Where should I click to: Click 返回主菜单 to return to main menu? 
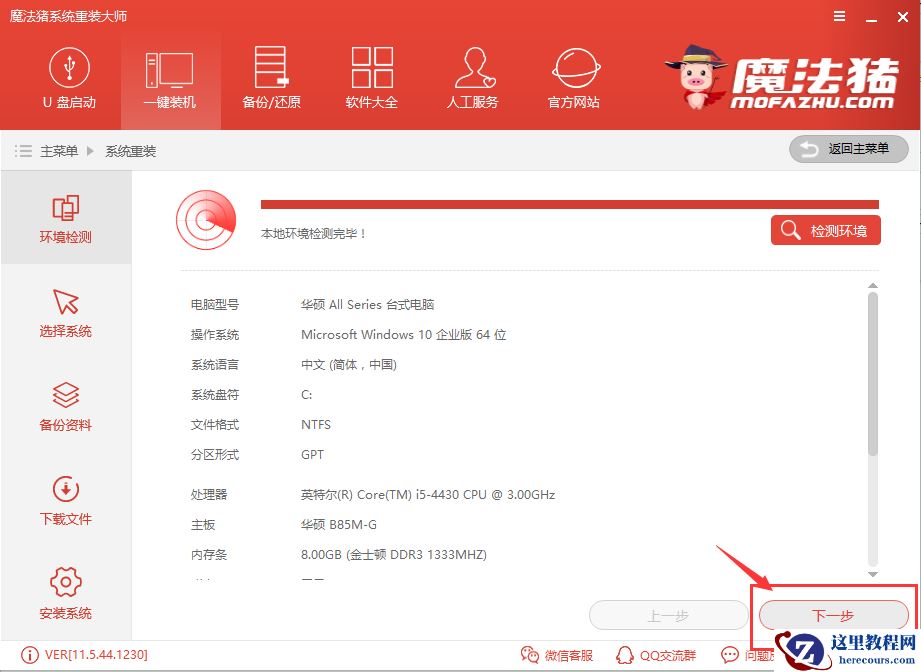tap(848, 149)
